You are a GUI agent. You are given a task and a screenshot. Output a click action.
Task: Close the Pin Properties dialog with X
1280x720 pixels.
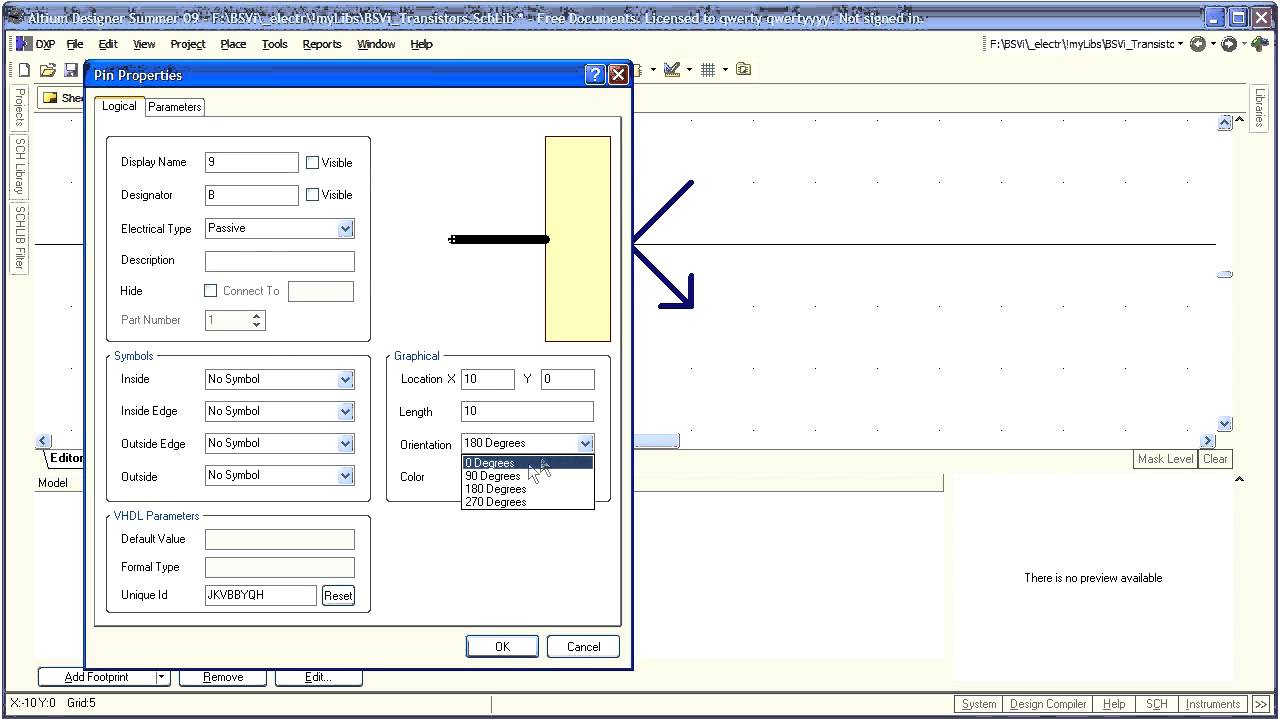(618, 75)
